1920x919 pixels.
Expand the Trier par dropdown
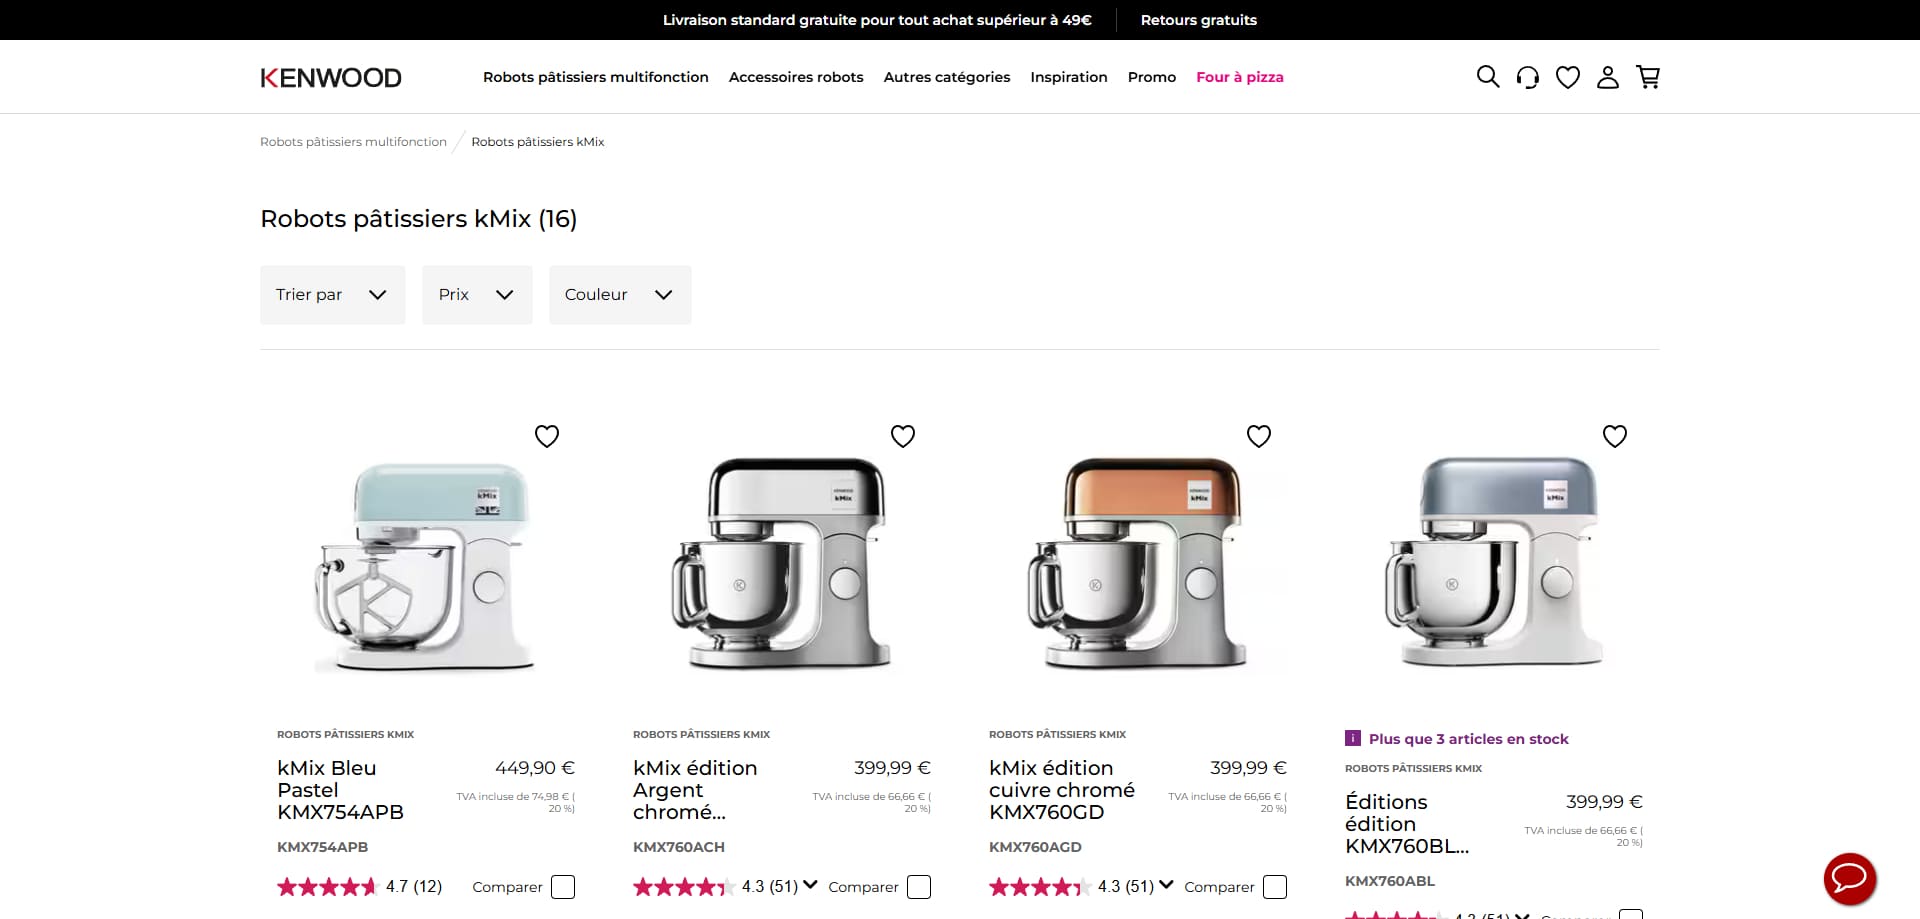tap(333, 295)
